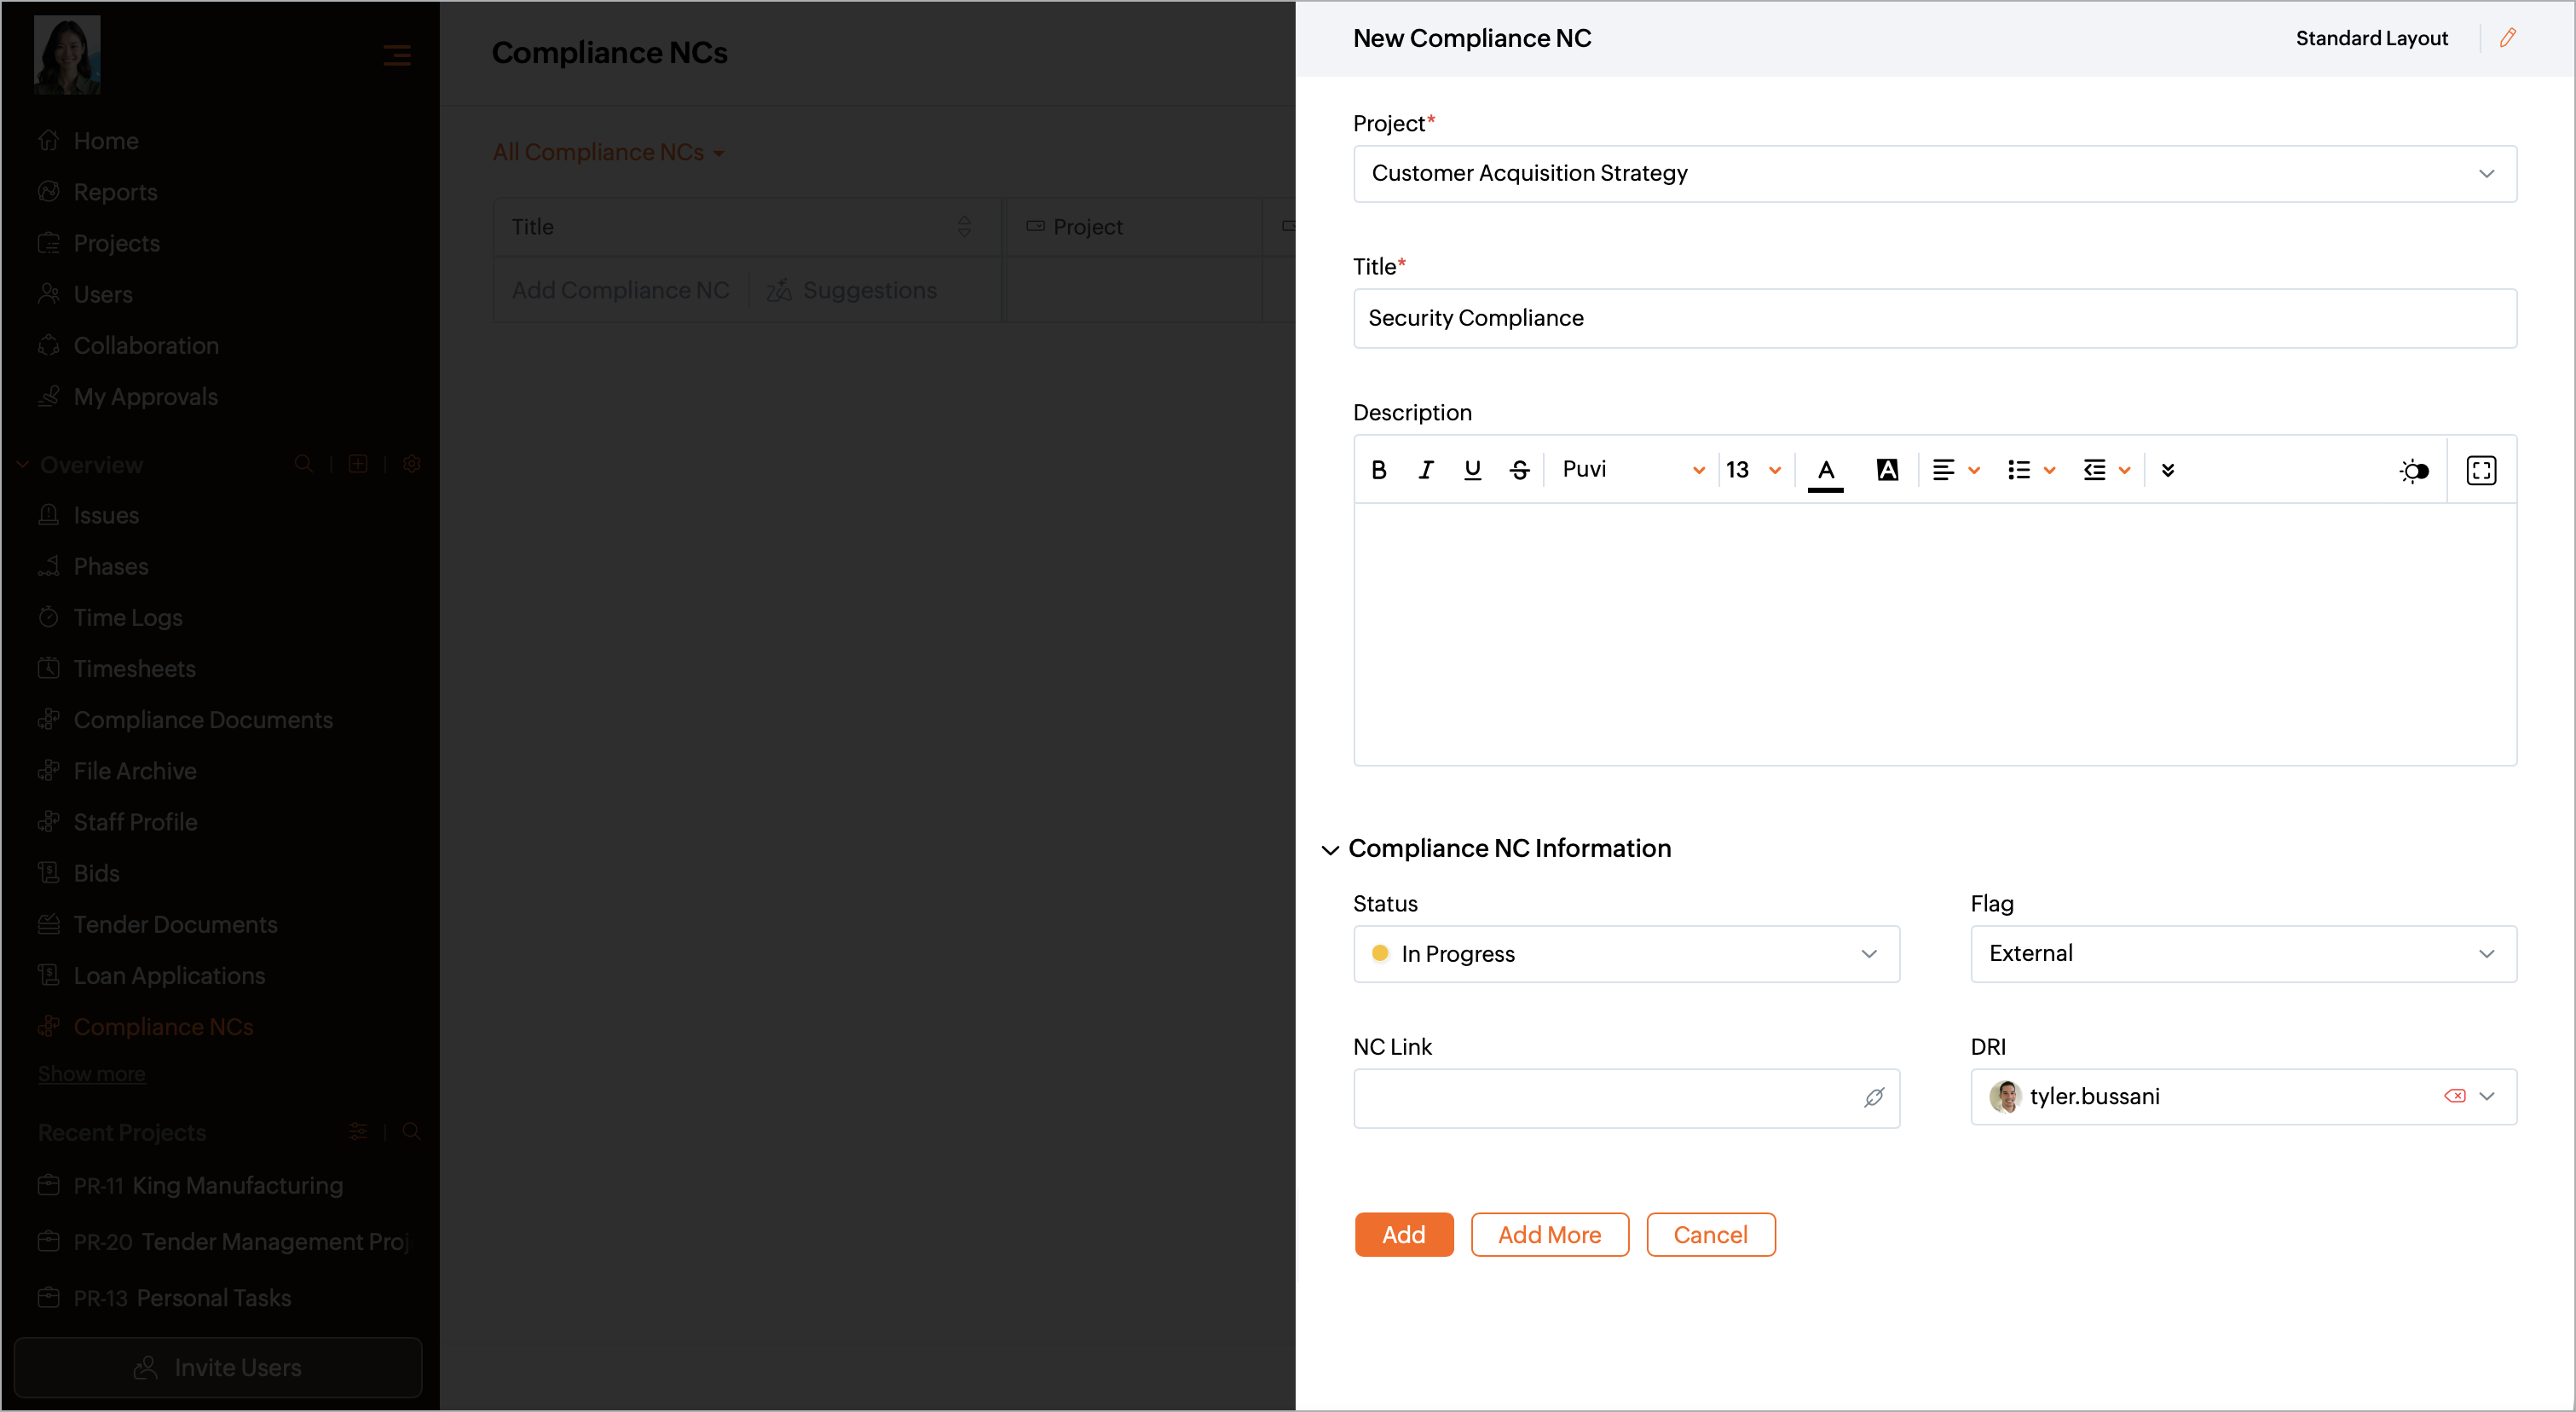This screenshot has height=1412, width=2576.
Task: Open the Puvi font family dropdown
Action: (1632, 470)
